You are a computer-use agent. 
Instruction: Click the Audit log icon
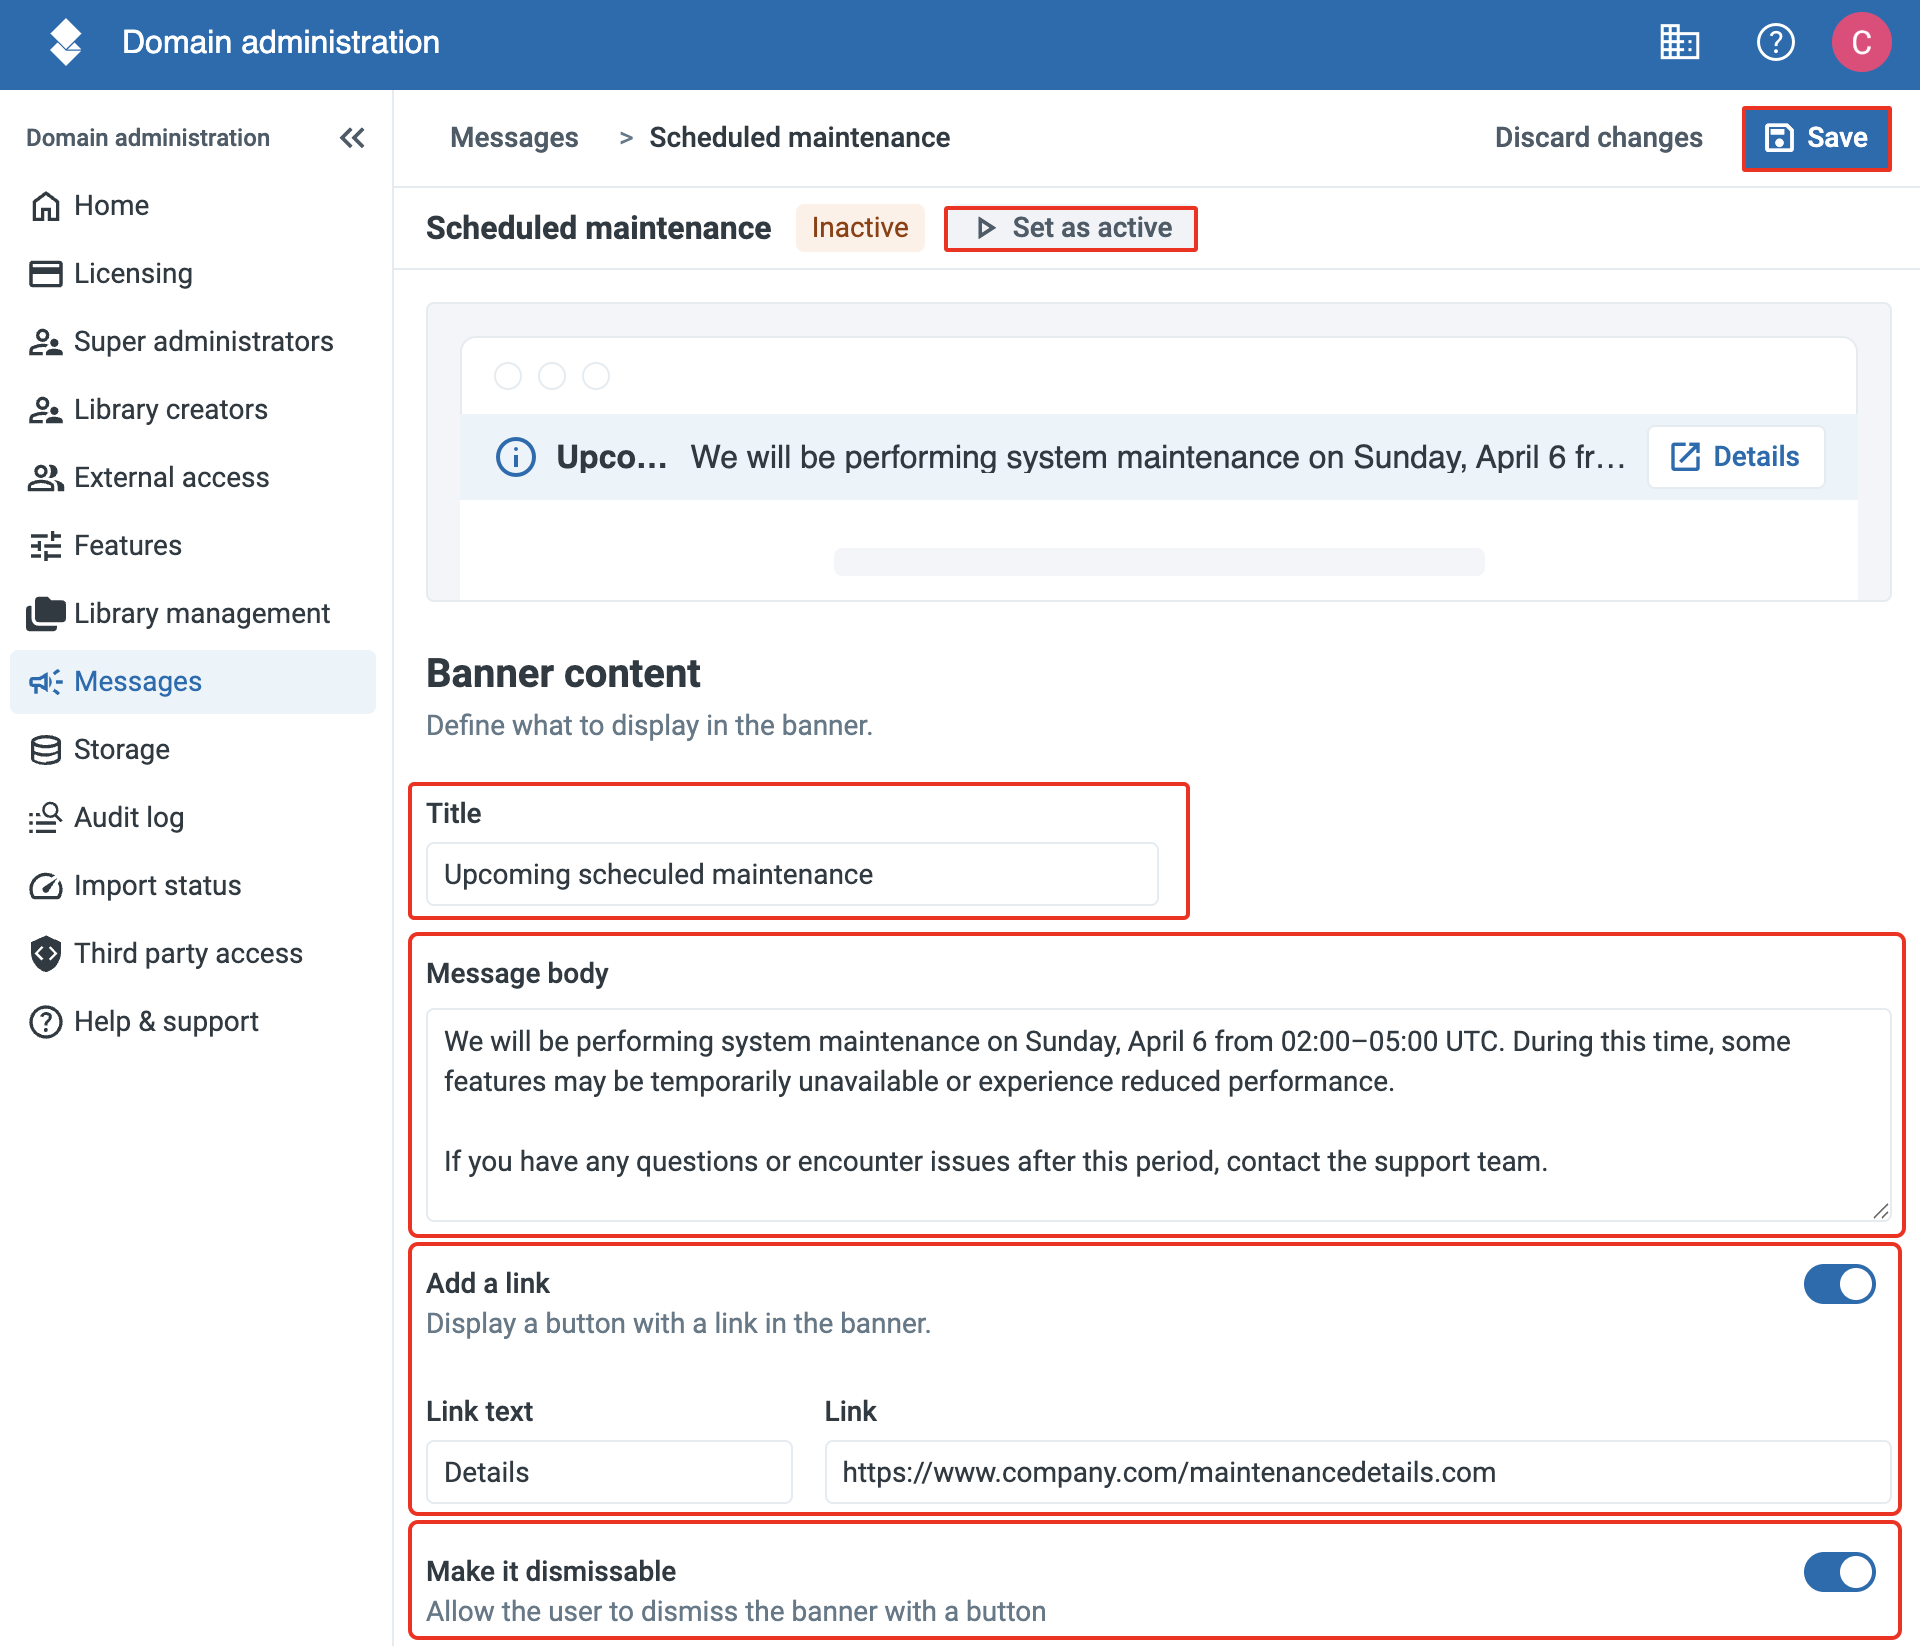tap(46, 817)
